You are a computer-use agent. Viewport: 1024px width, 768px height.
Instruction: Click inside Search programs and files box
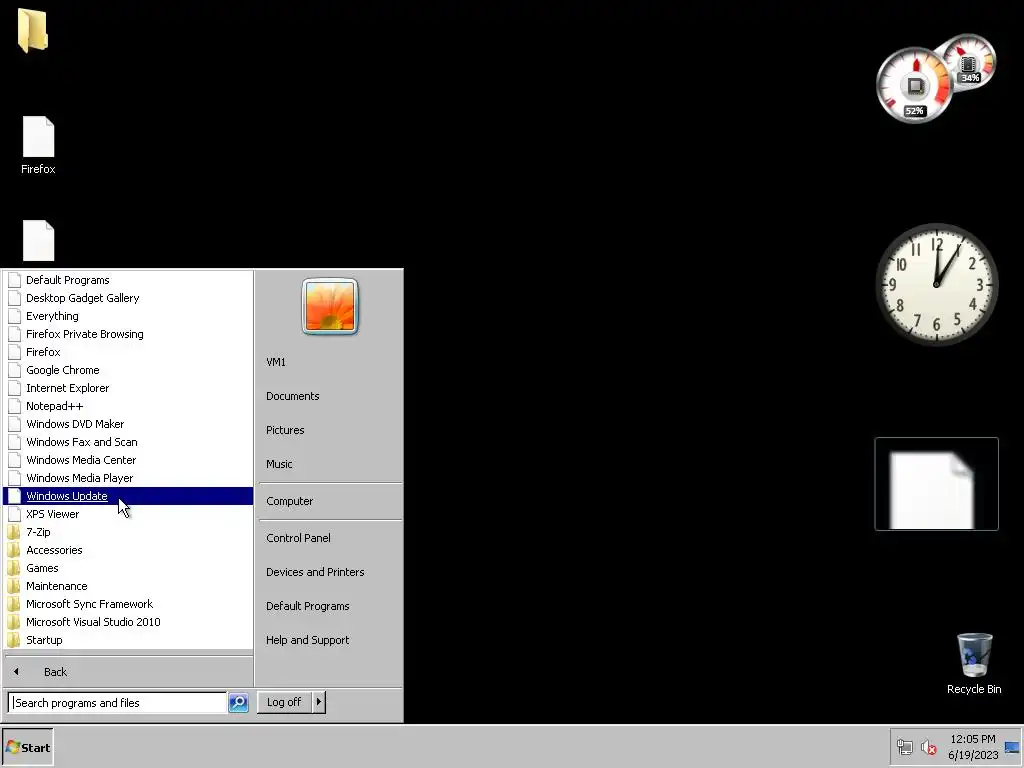tap(118, 703)
